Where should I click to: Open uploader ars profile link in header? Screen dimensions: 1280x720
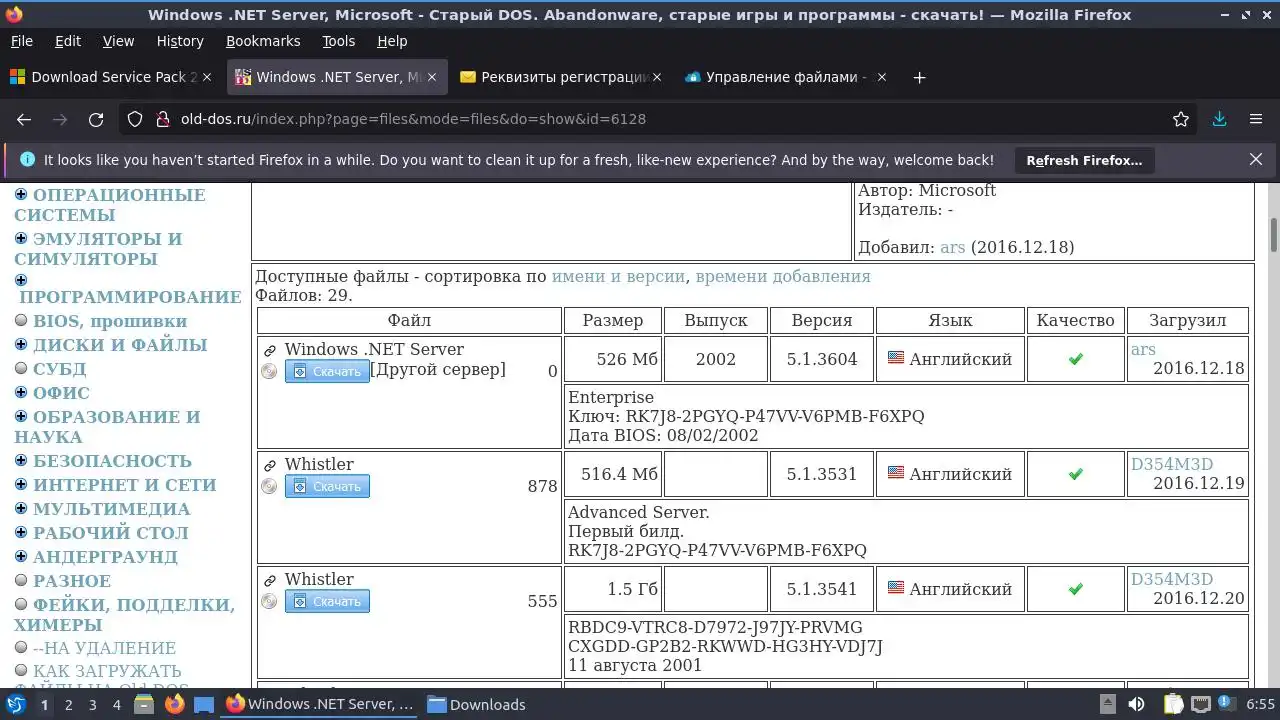(x=953, y=247)
